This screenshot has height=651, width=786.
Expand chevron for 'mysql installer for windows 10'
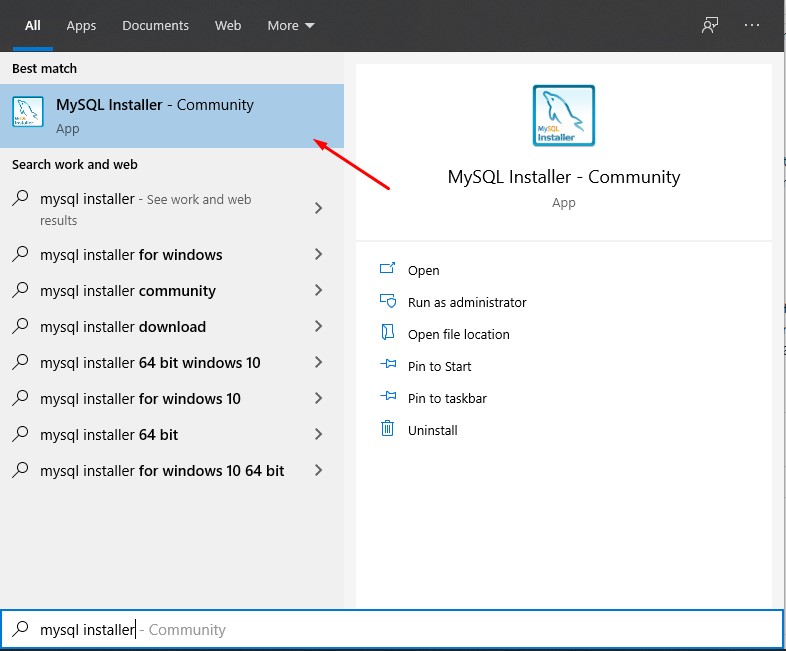(x=318, y=398)
